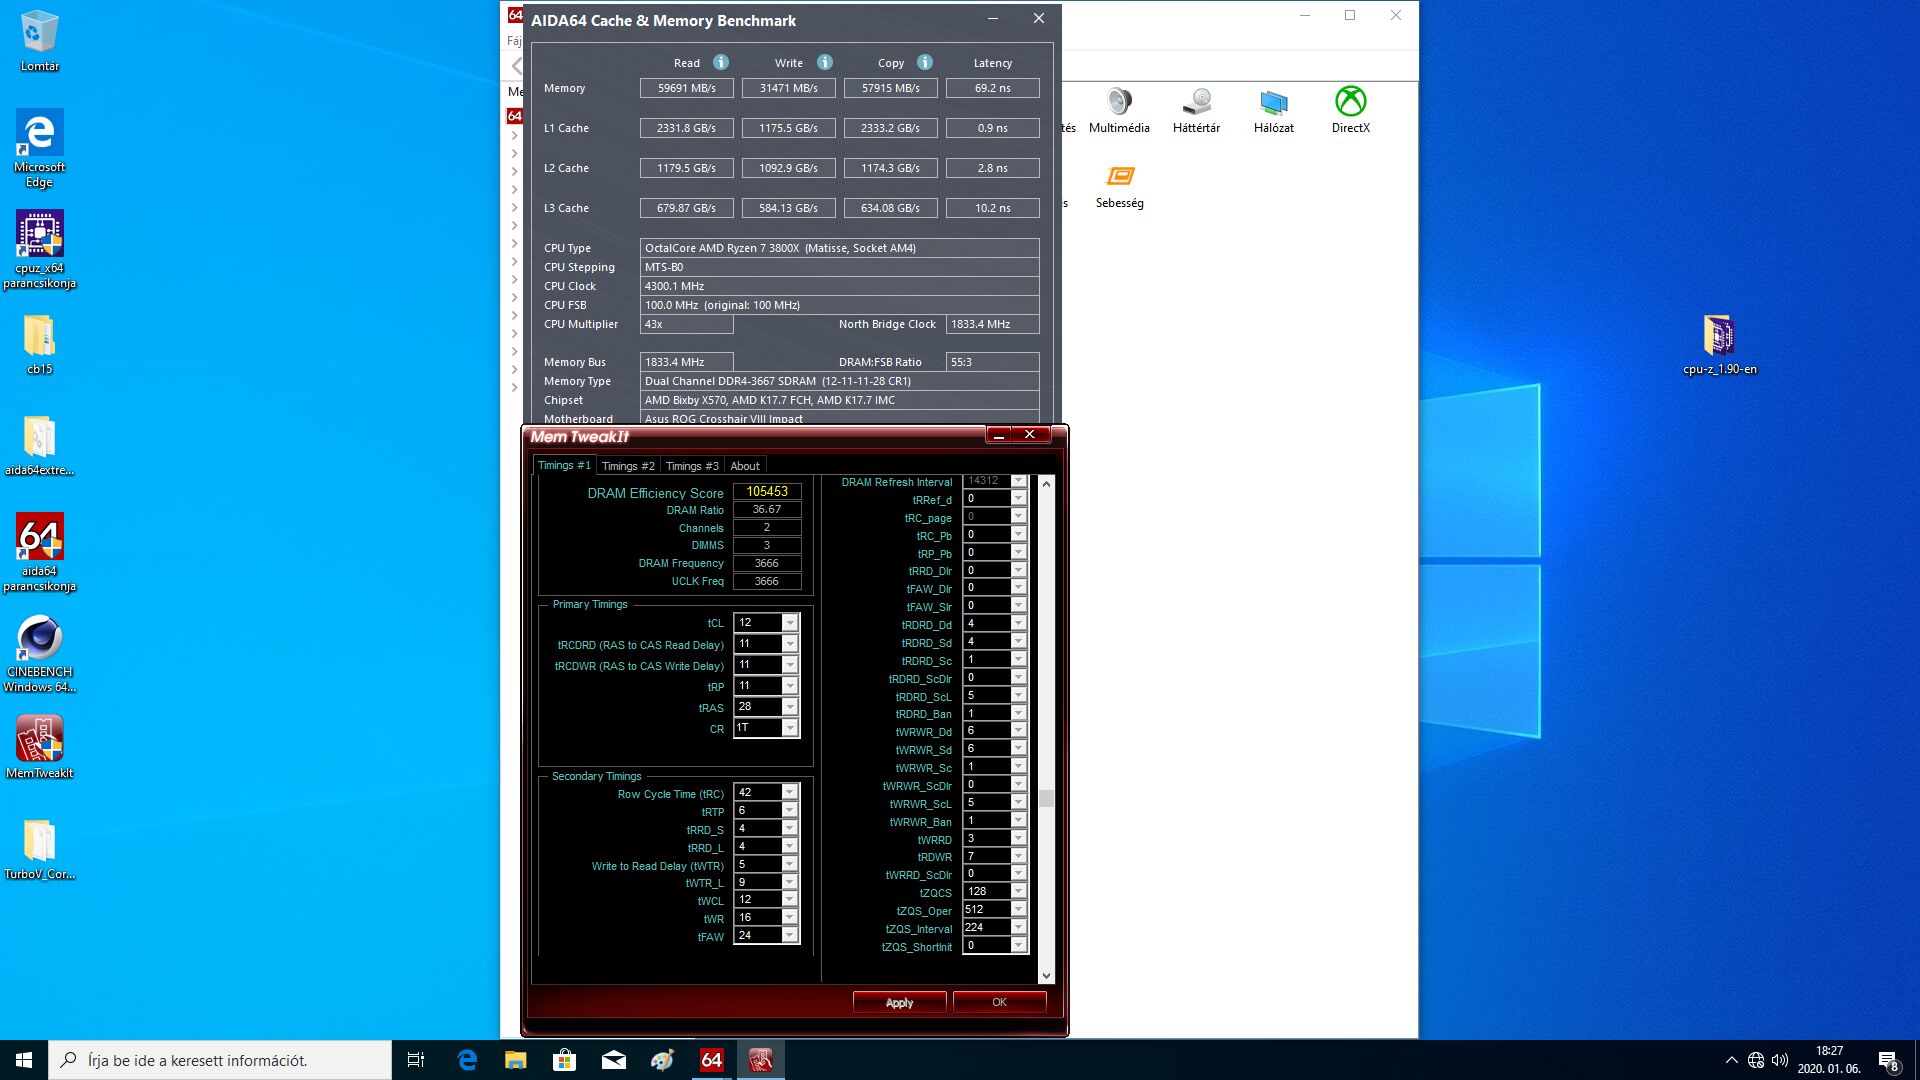
Task: Open the Multimédia icon in AIDA64 window
Action: 1119,110
